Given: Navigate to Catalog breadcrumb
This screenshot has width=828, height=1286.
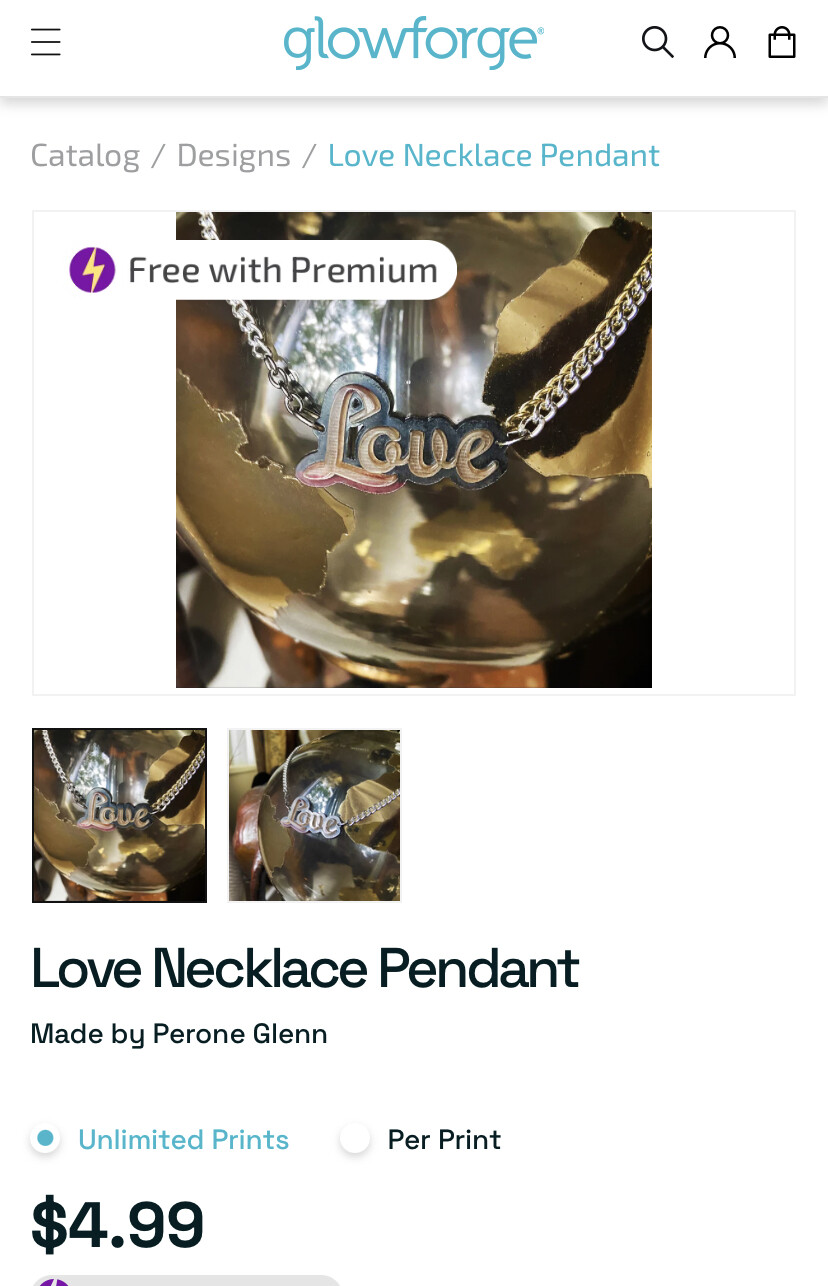Looking at the screenshot, I should coord(85,156).
